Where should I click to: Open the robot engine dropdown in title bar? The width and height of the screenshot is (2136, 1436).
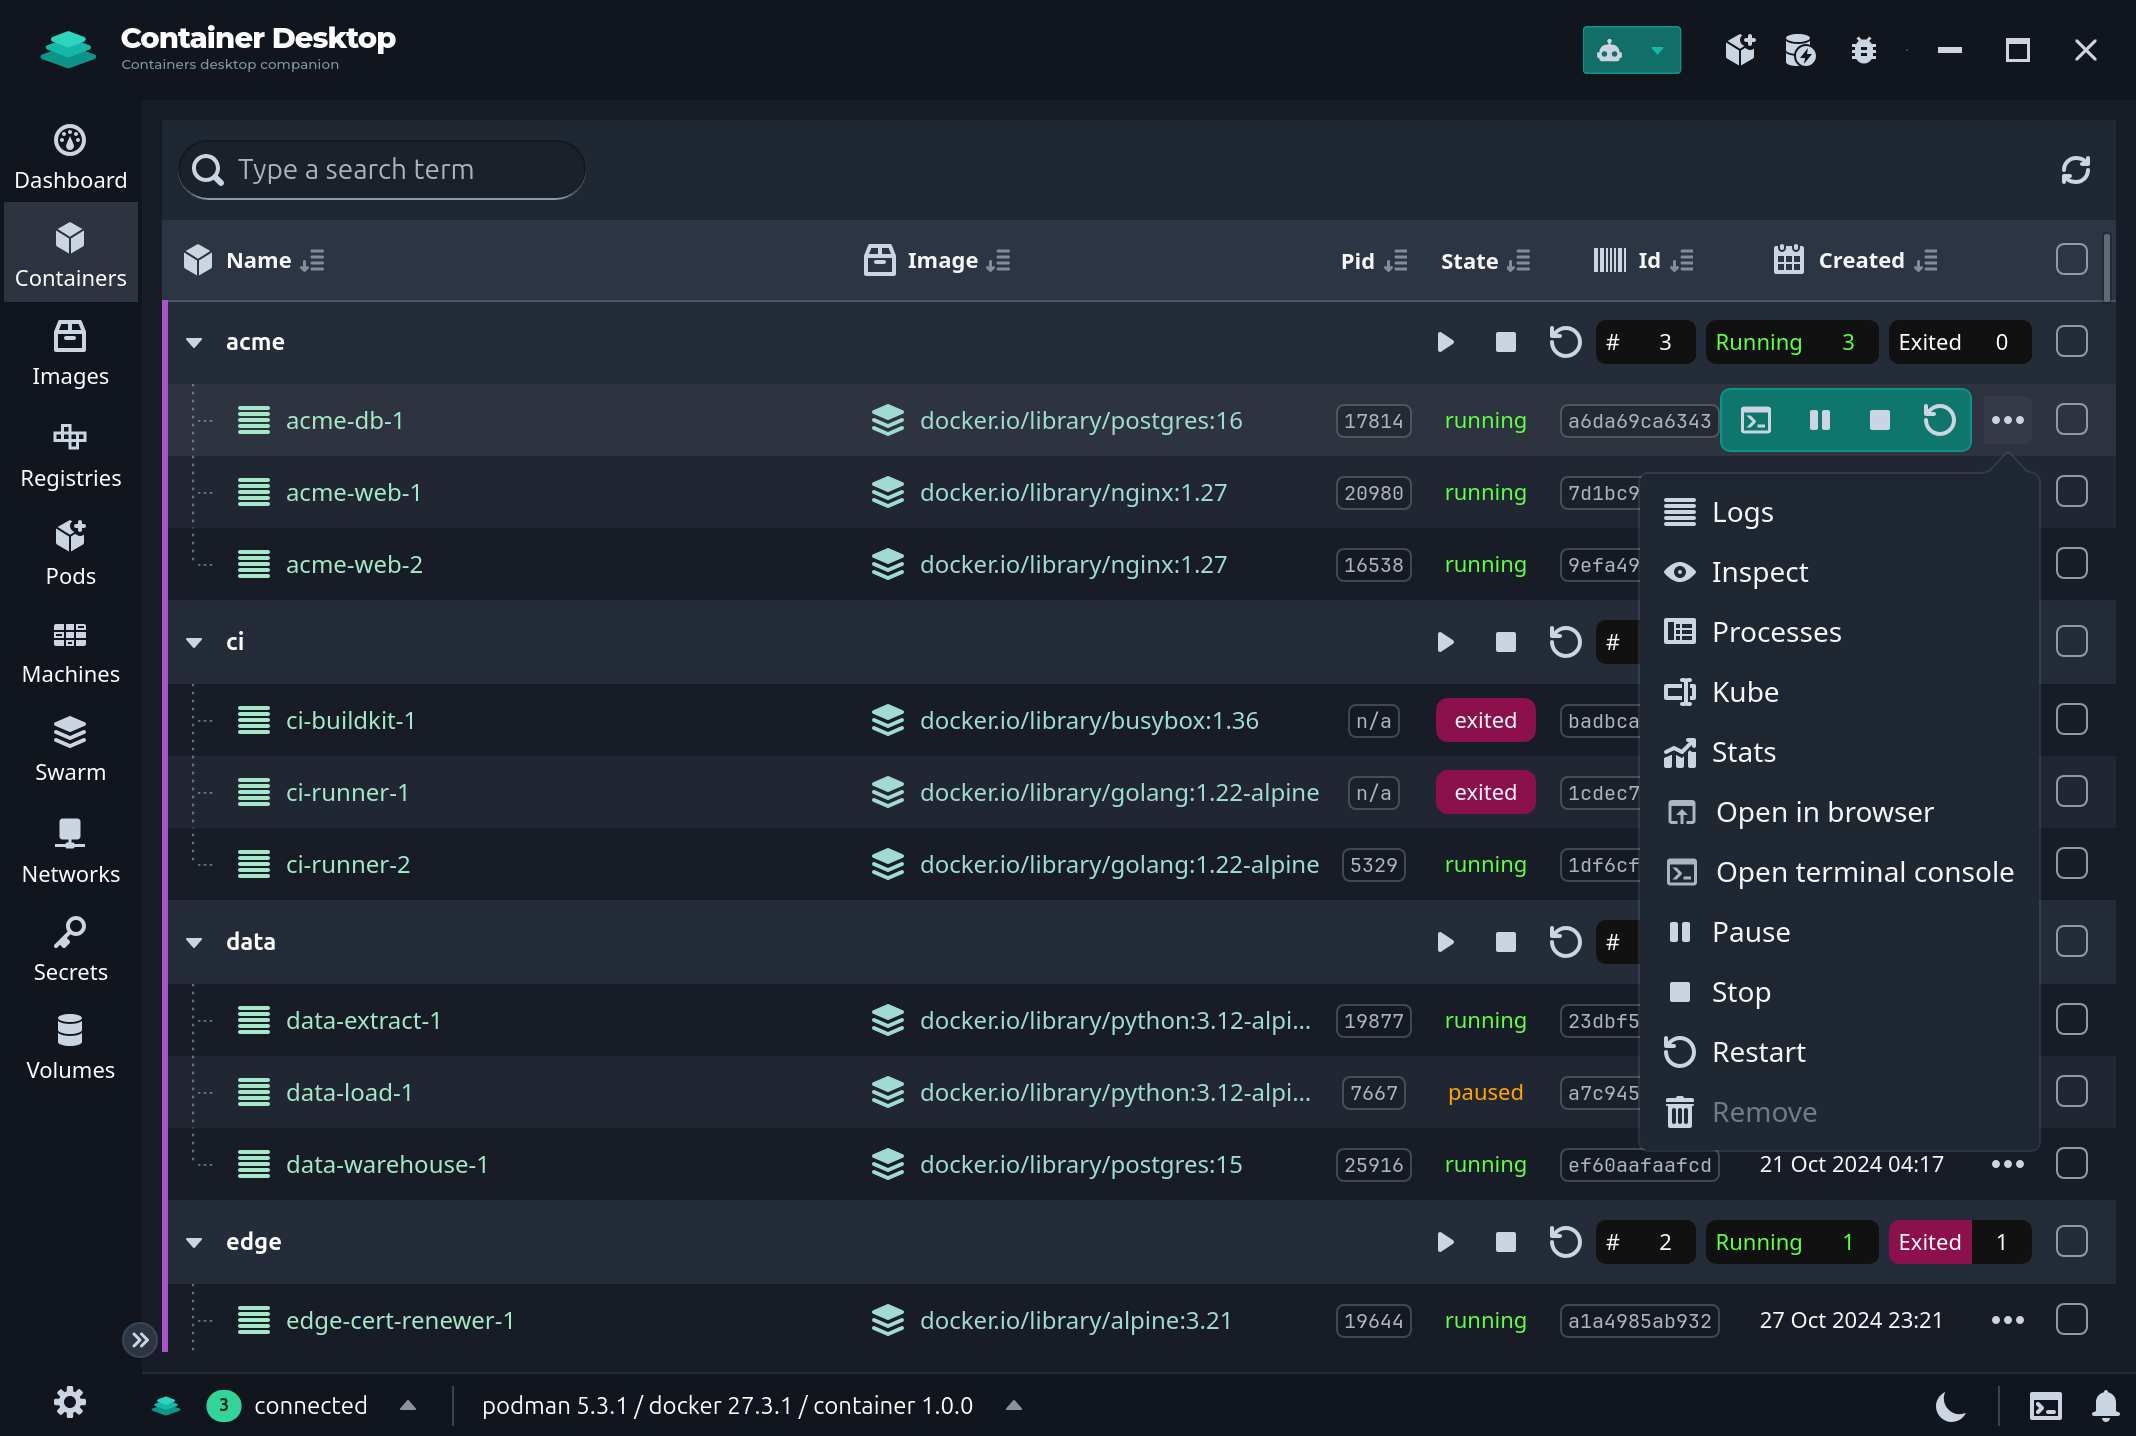1632,50
